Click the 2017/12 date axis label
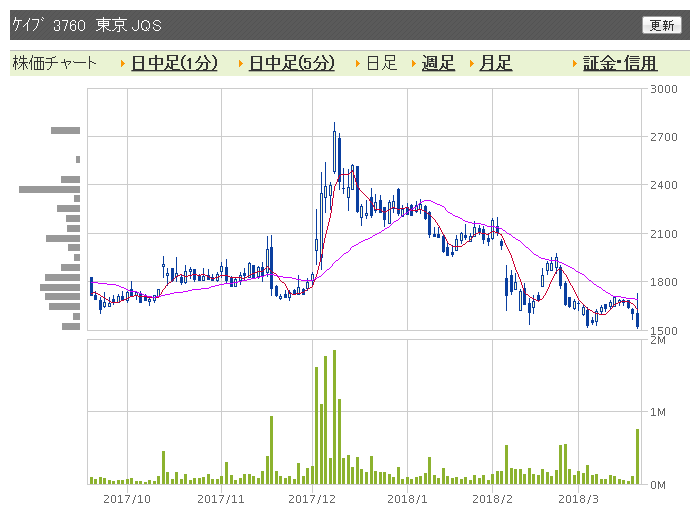 click(x=312, y=499)
